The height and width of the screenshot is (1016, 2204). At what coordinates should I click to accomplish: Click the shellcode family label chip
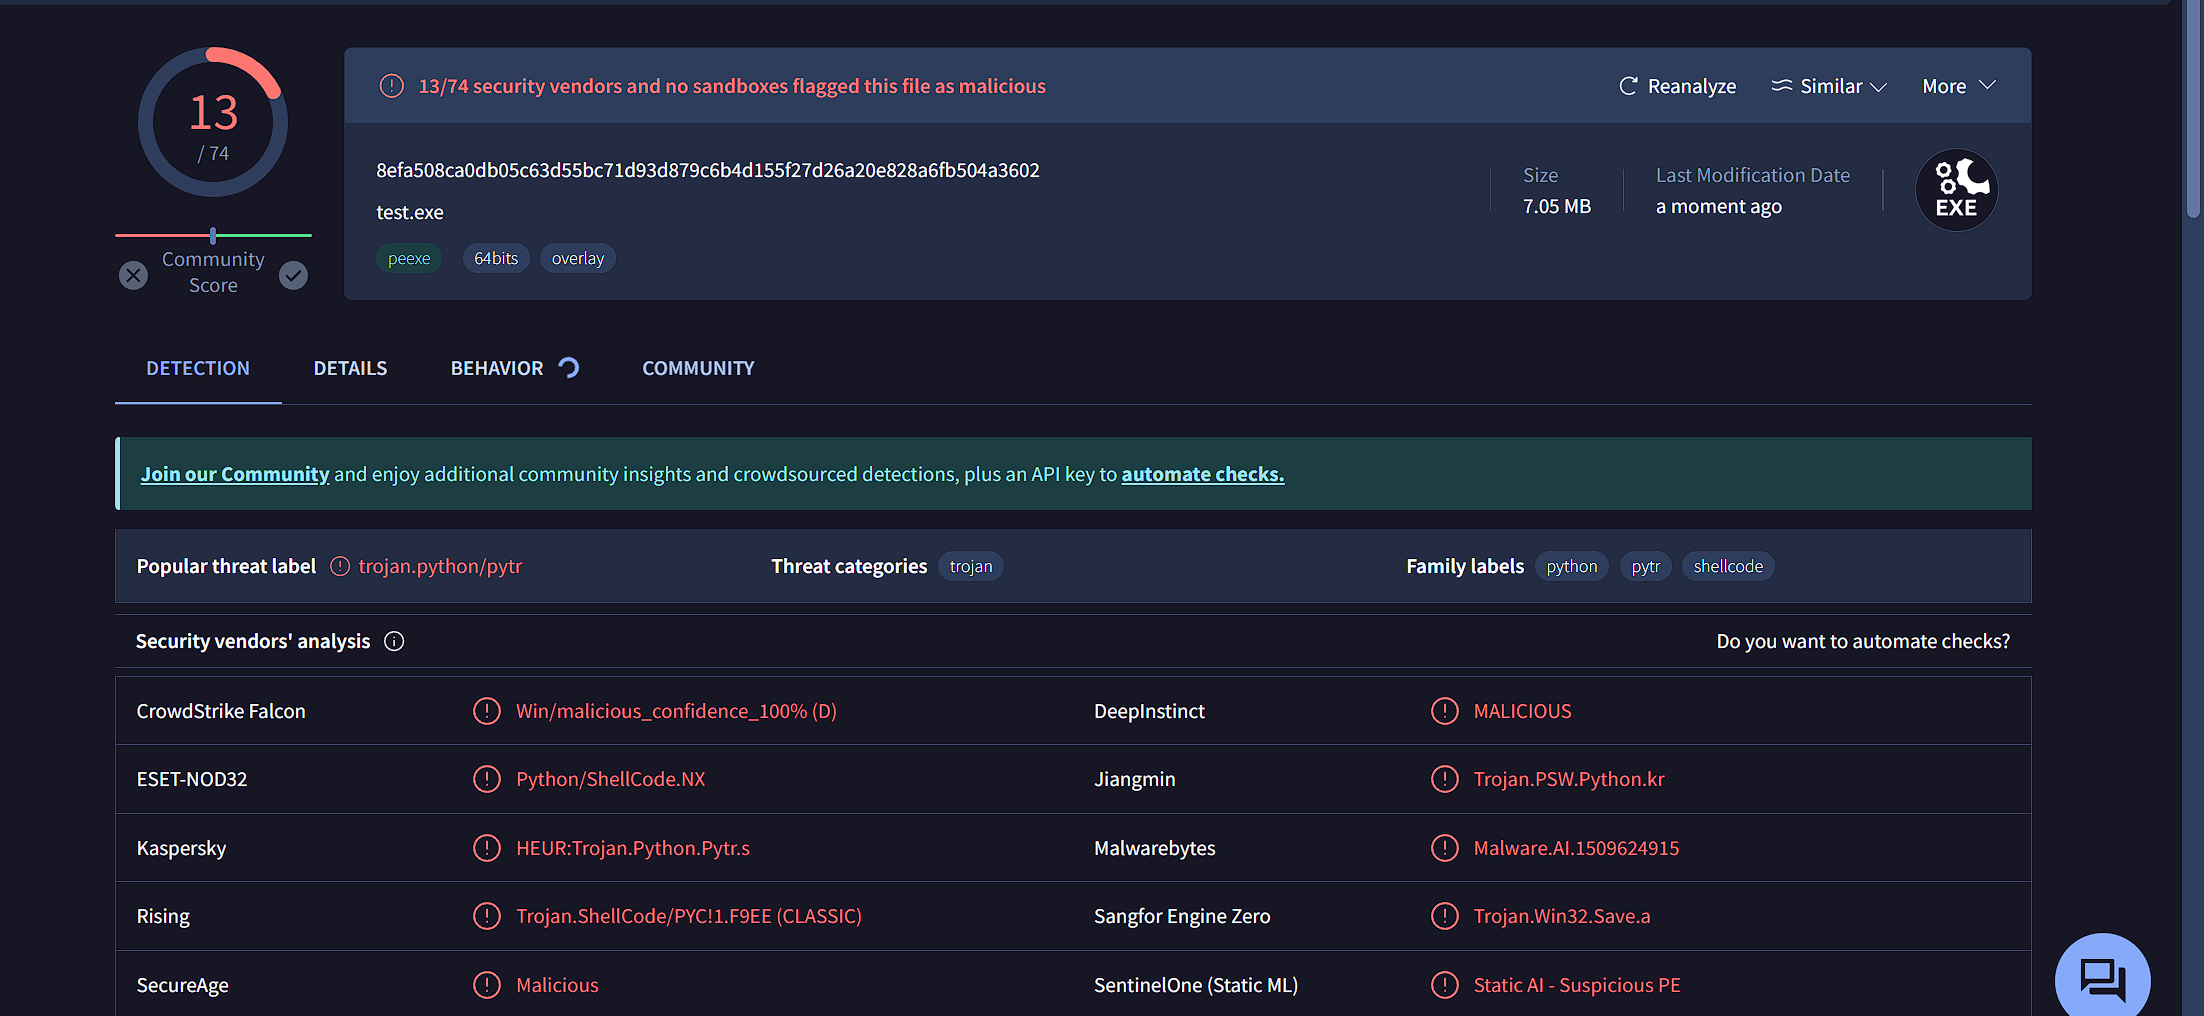click(x=1728, y=566)
